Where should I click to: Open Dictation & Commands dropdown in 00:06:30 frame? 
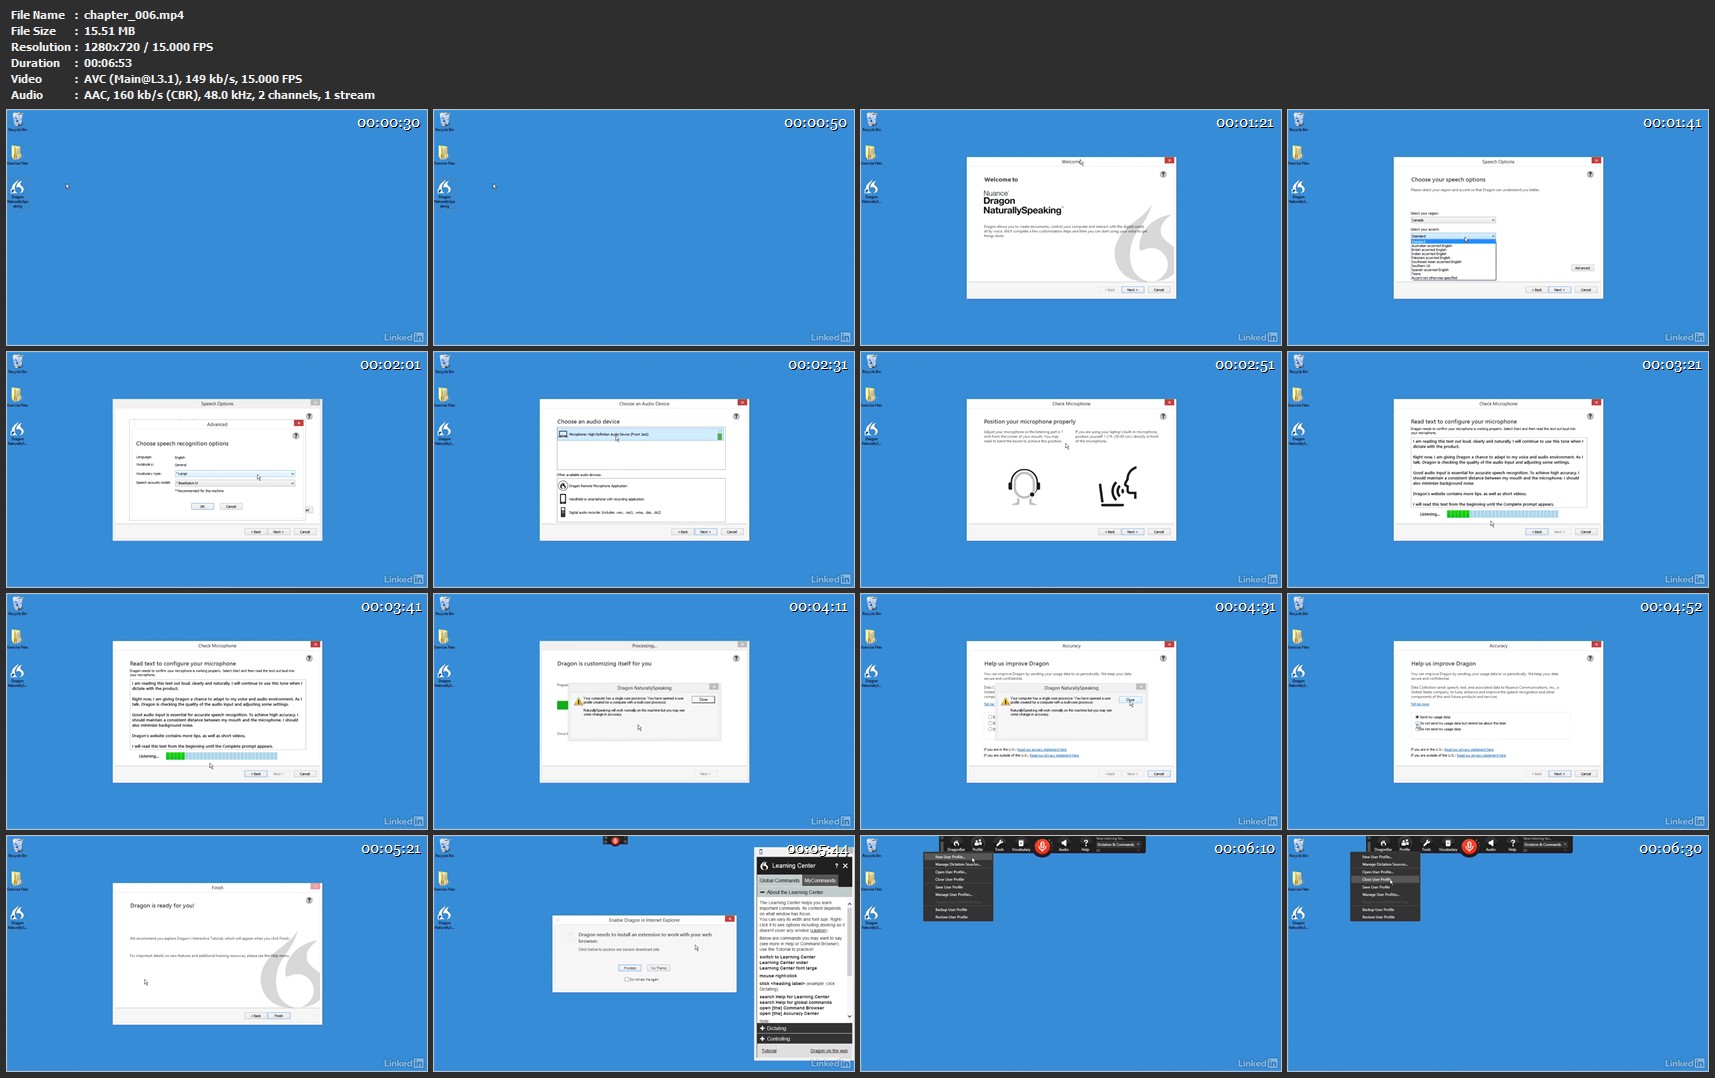(x=1545, y=845)
